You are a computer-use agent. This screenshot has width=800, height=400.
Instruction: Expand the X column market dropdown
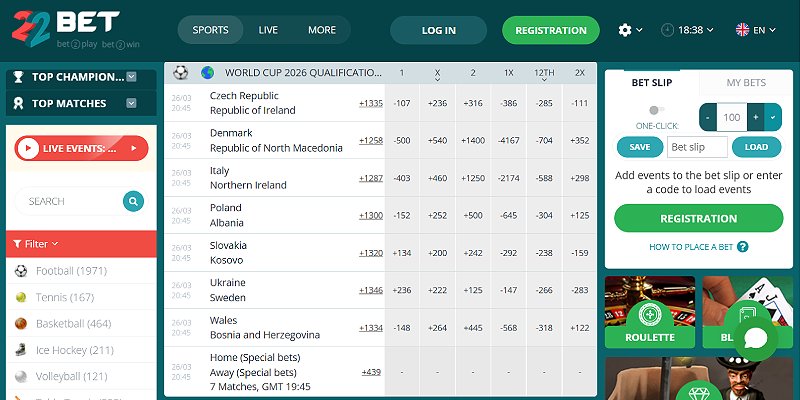click(x=437, y=80)
